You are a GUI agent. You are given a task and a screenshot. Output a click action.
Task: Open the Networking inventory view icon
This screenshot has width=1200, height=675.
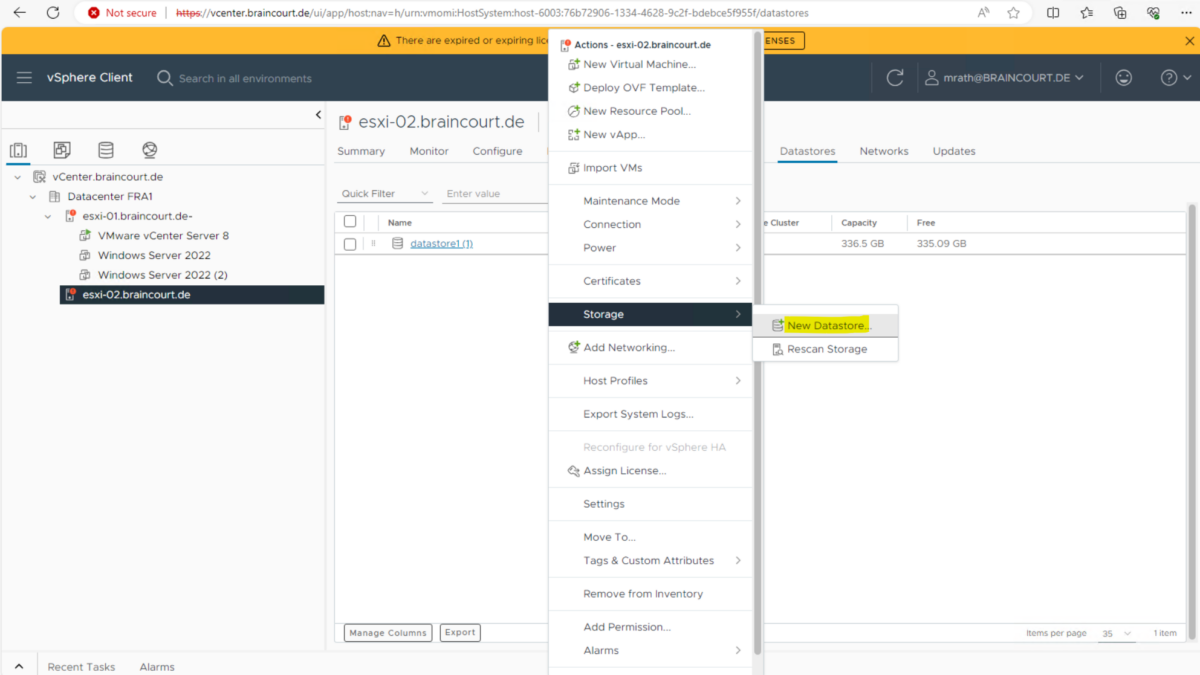[150, 150]
